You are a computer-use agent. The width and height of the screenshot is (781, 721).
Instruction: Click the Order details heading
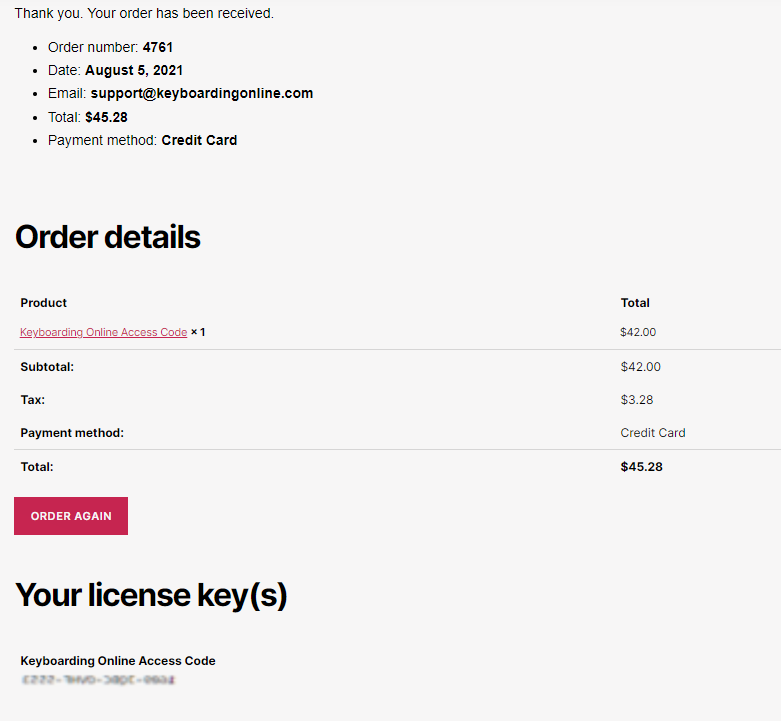point(108,237)
